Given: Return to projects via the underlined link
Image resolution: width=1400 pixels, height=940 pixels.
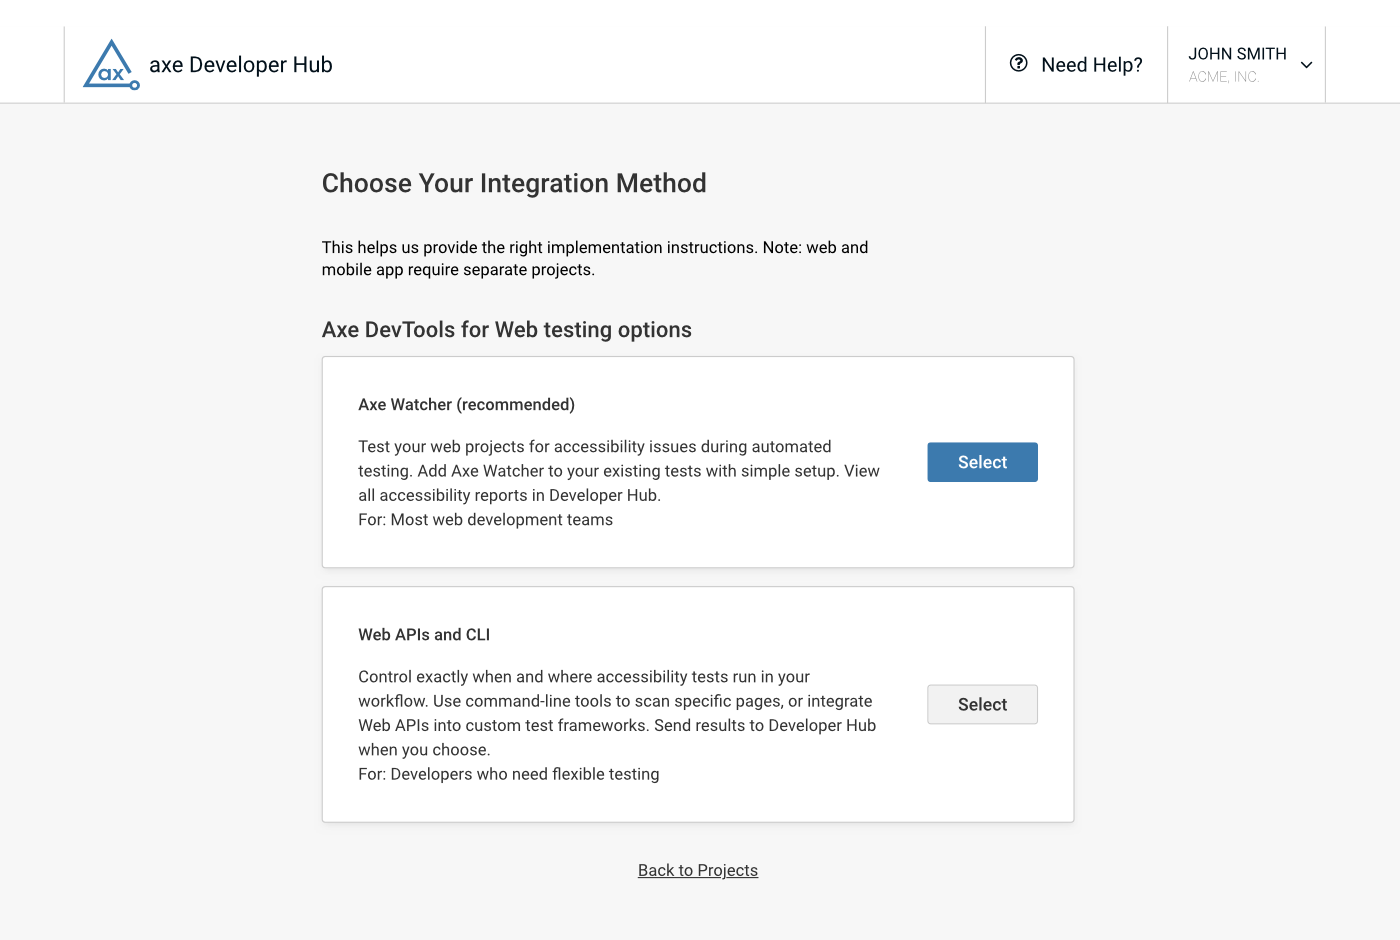Looking at the screenshot, I should coord(697,870).
